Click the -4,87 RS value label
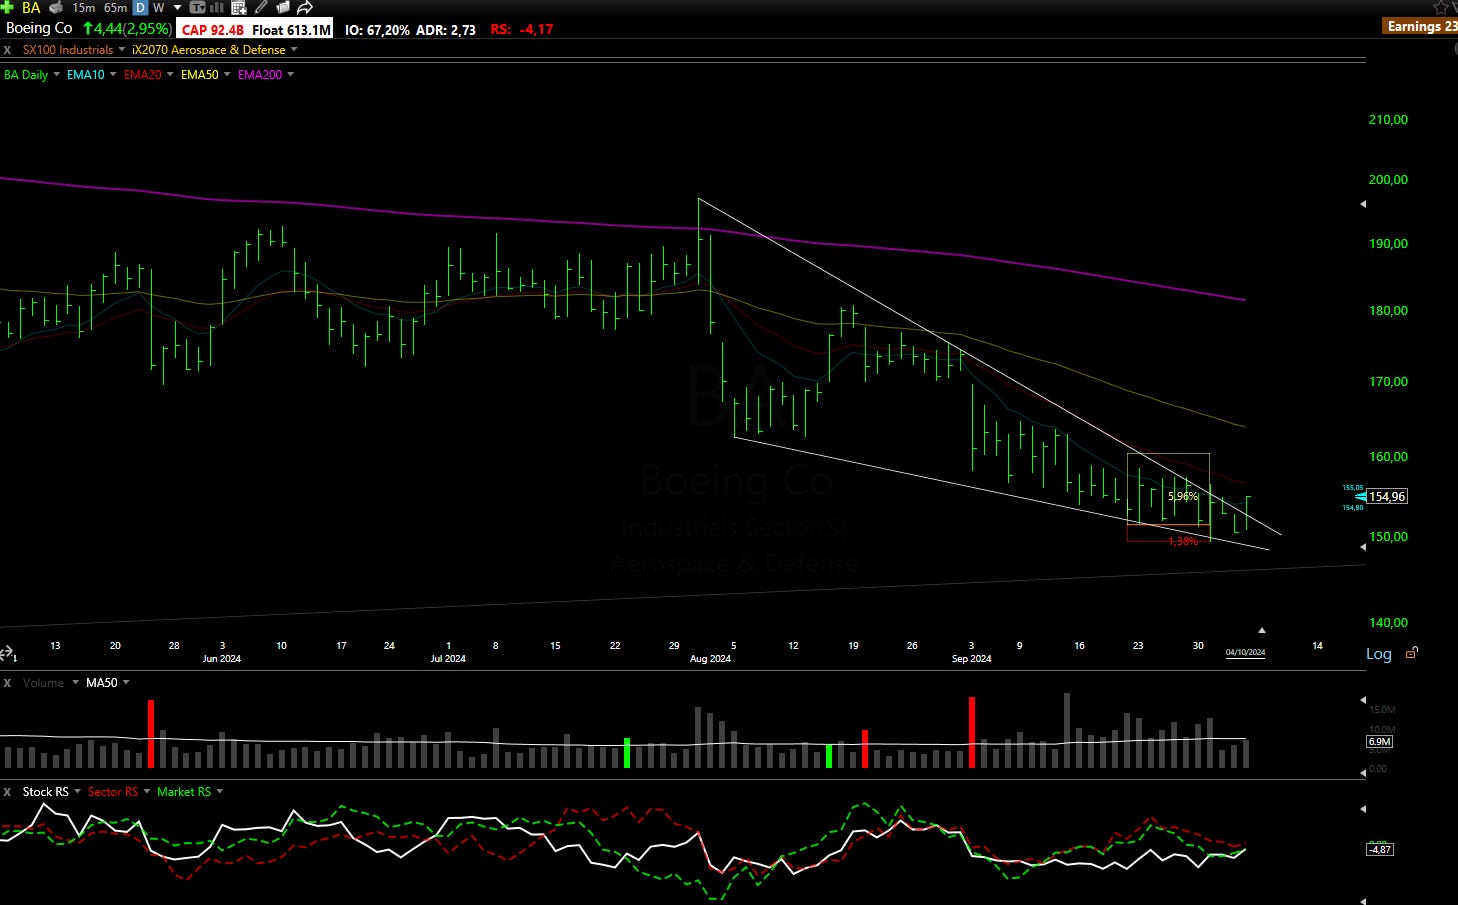Image resolution: width=1458 pixels, height=905 pixels. (1379, 849)
